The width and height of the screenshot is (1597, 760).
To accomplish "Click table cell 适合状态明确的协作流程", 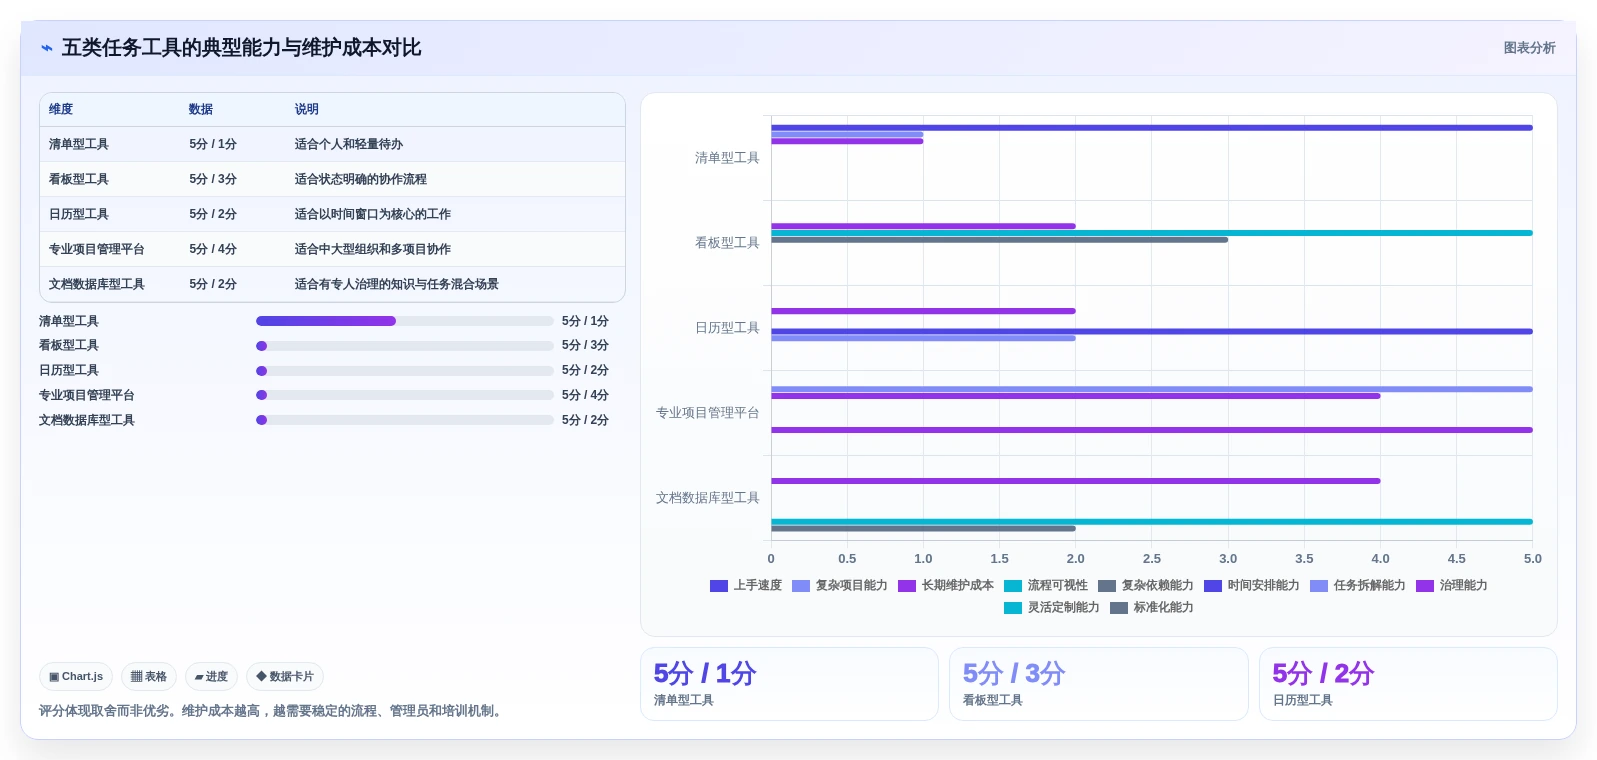I will 360,179.
